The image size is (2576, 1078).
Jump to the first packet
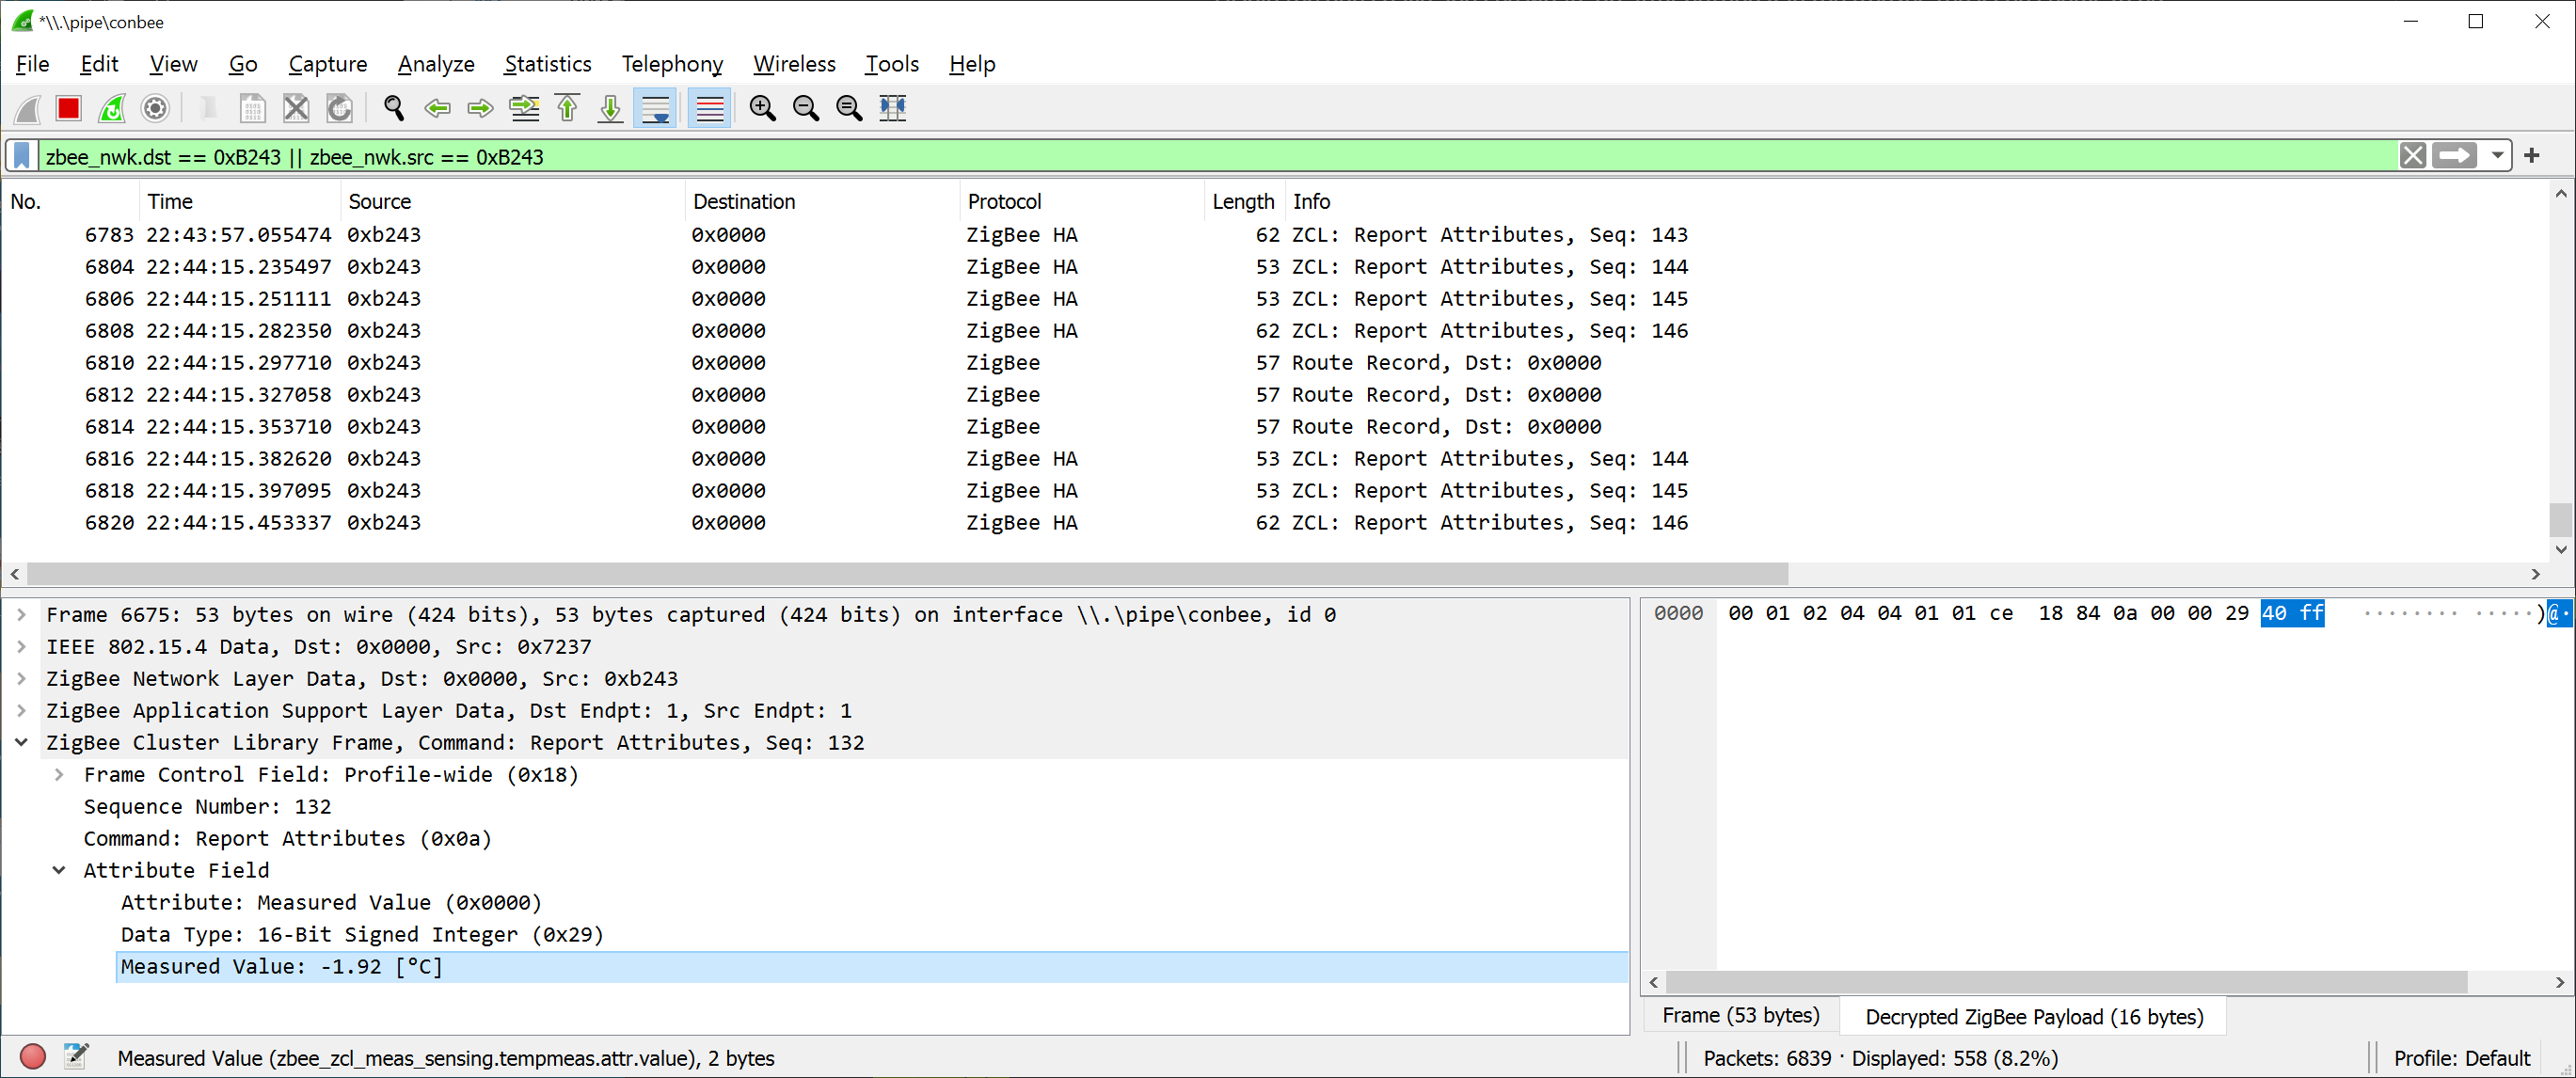pos(568,108)
